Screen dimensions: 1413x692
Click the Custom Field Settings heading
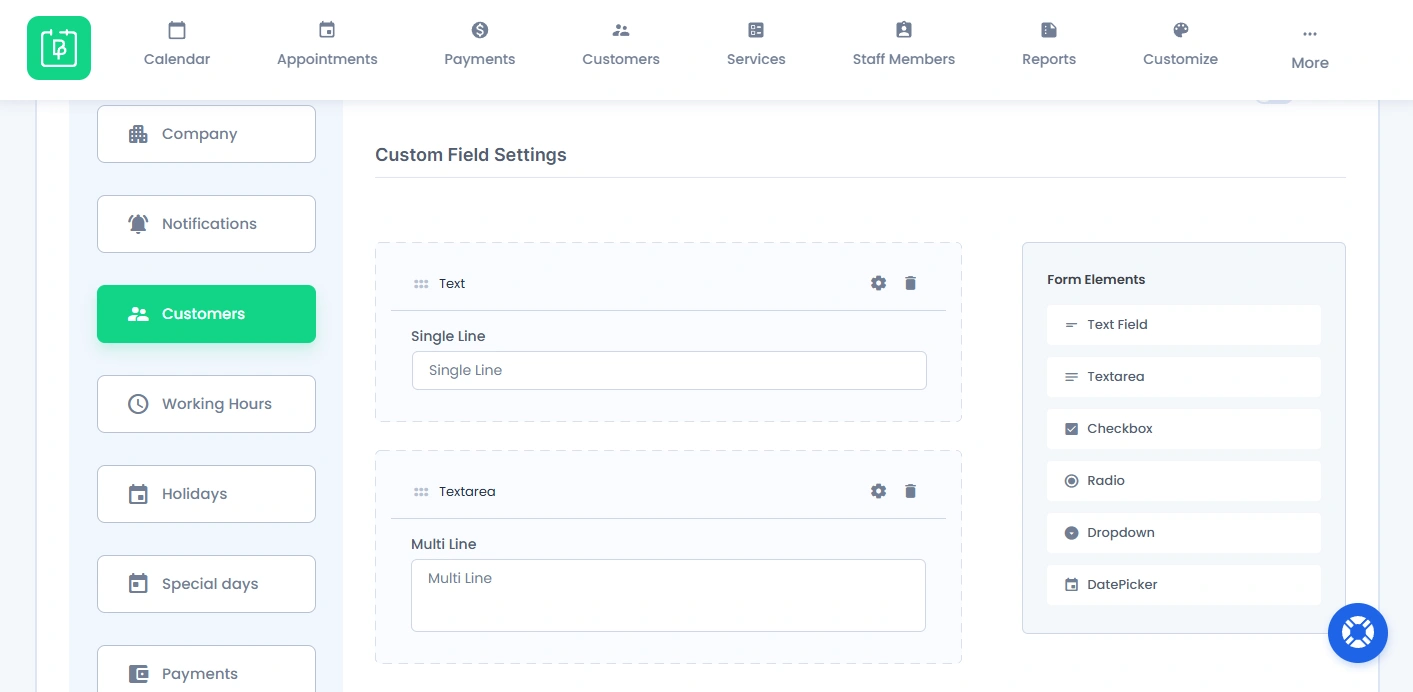pos(471,155)
